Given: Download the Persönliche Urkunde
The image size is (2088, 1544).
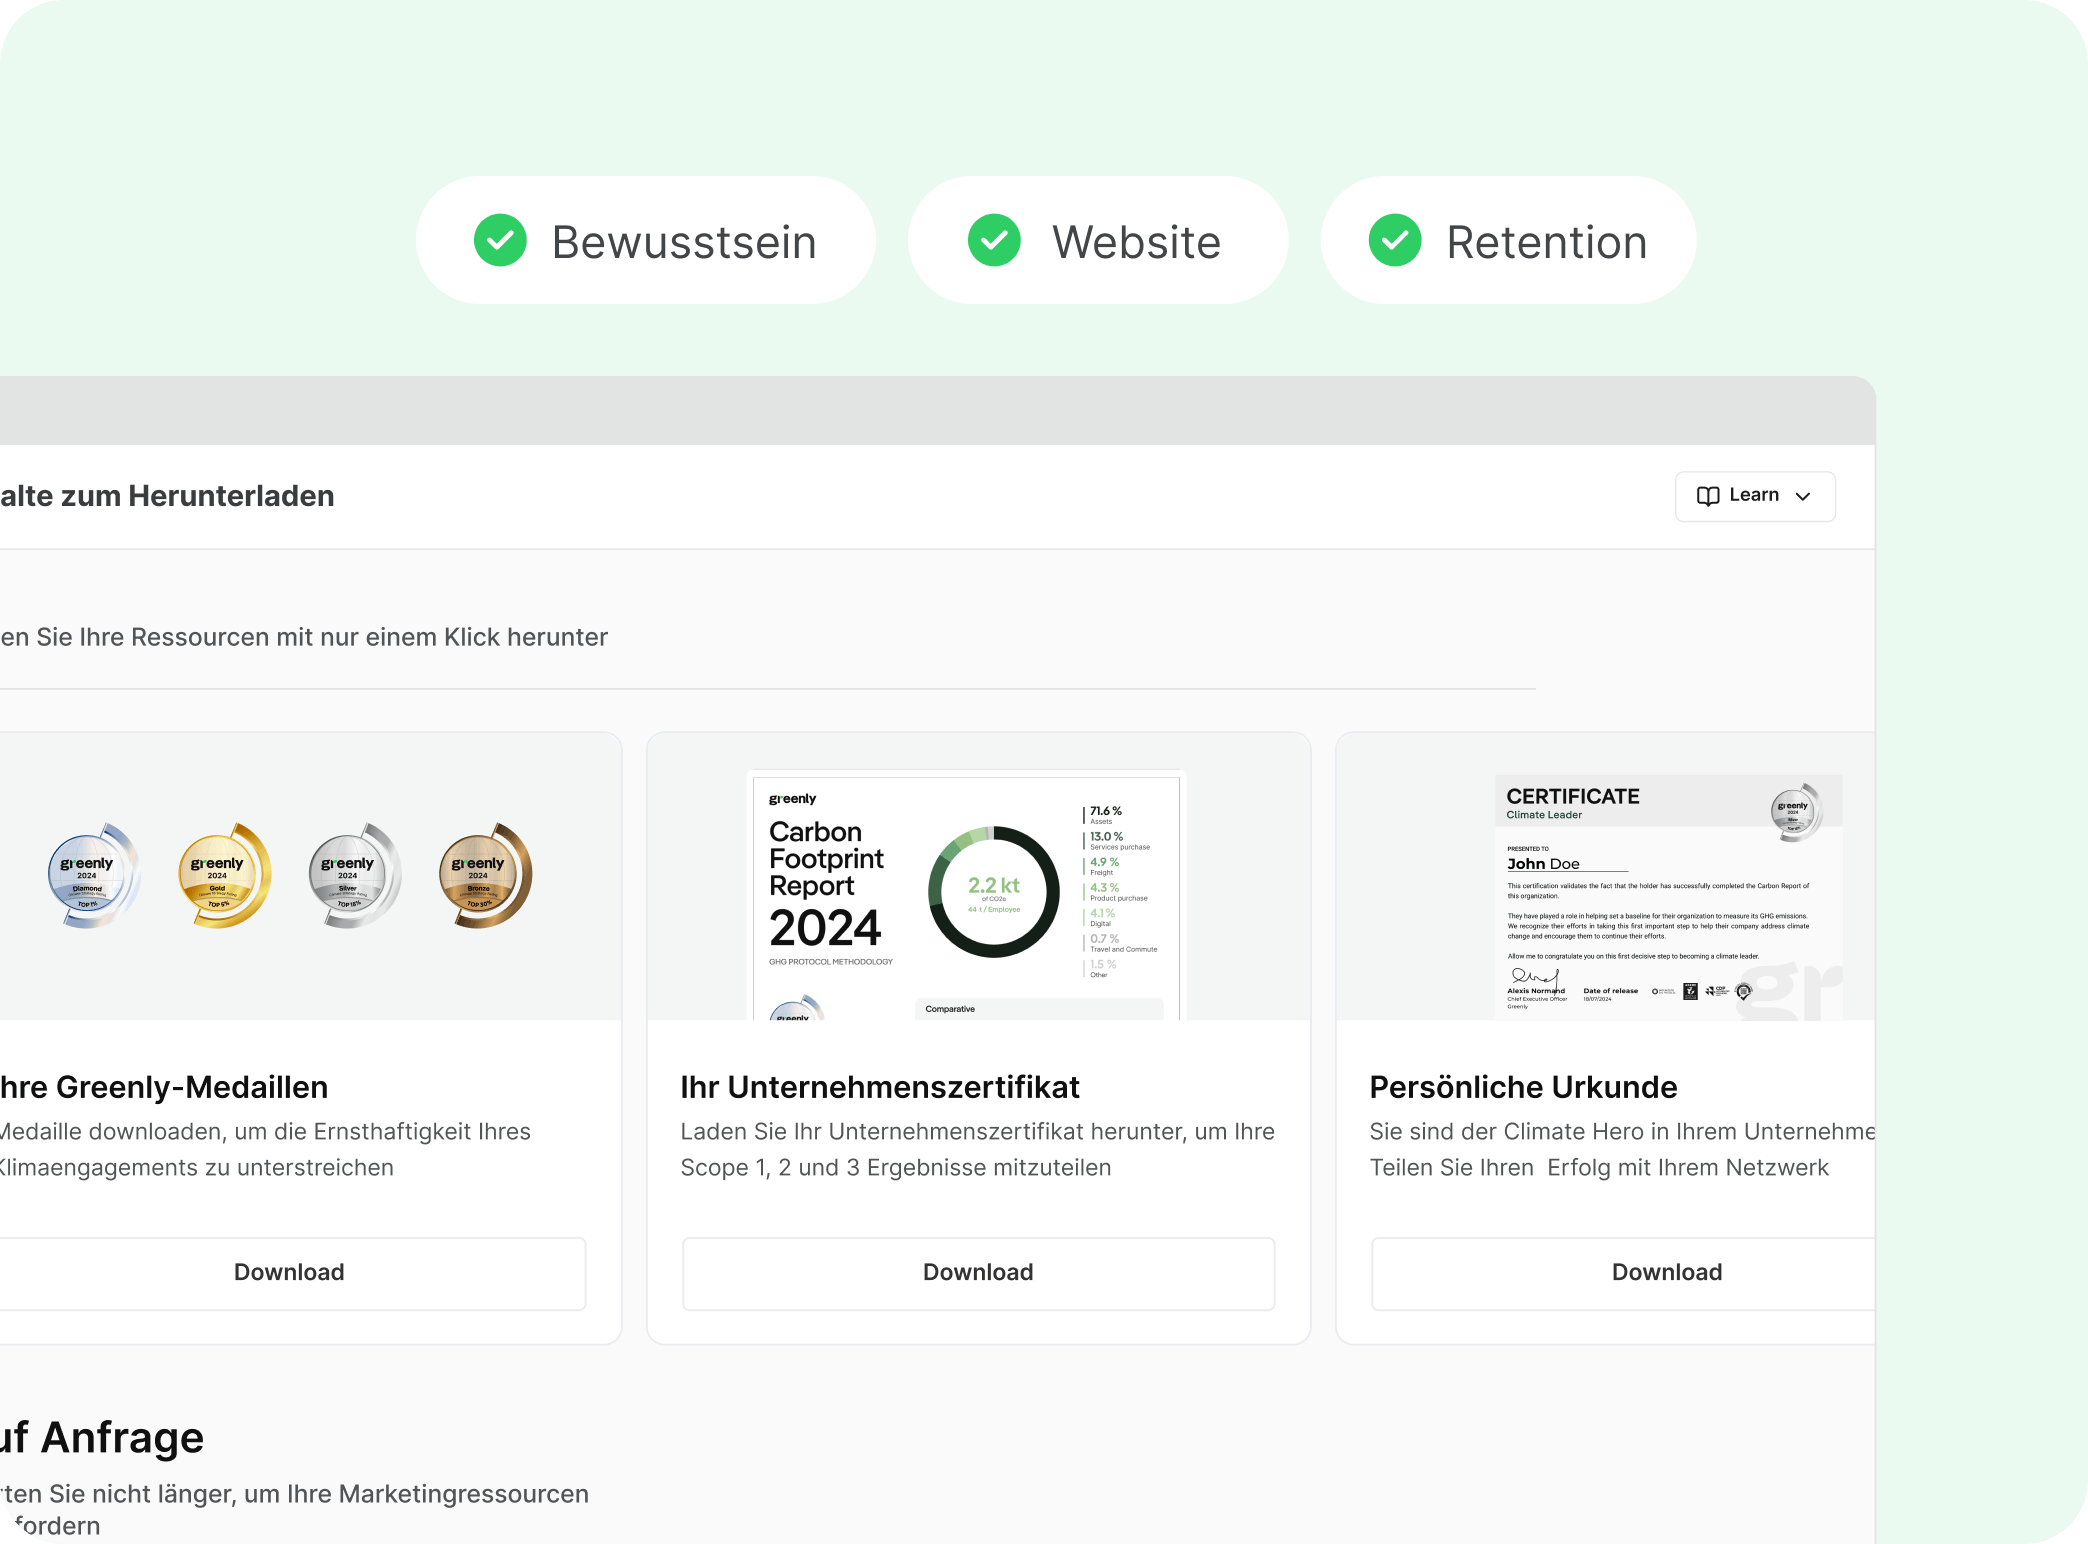Looking at the screenshot, I should pyautogui.click(x=1666, y=1272).
